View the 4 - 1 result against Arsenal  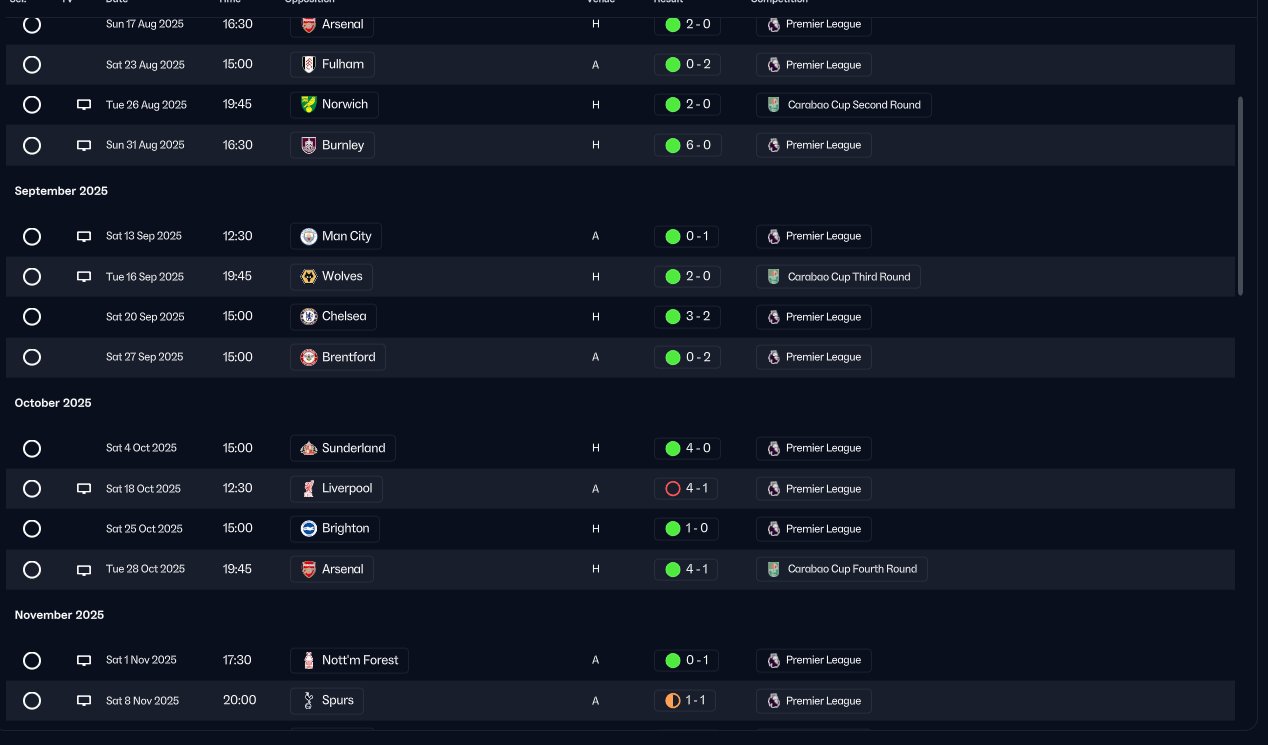pyautogui.click(x=686, y=569)
